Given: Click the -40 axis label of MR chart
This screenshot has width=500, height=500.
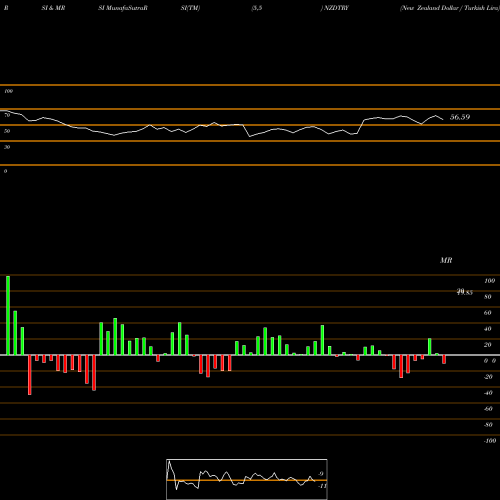Looking at the screenshot, I should coord(488,393).
